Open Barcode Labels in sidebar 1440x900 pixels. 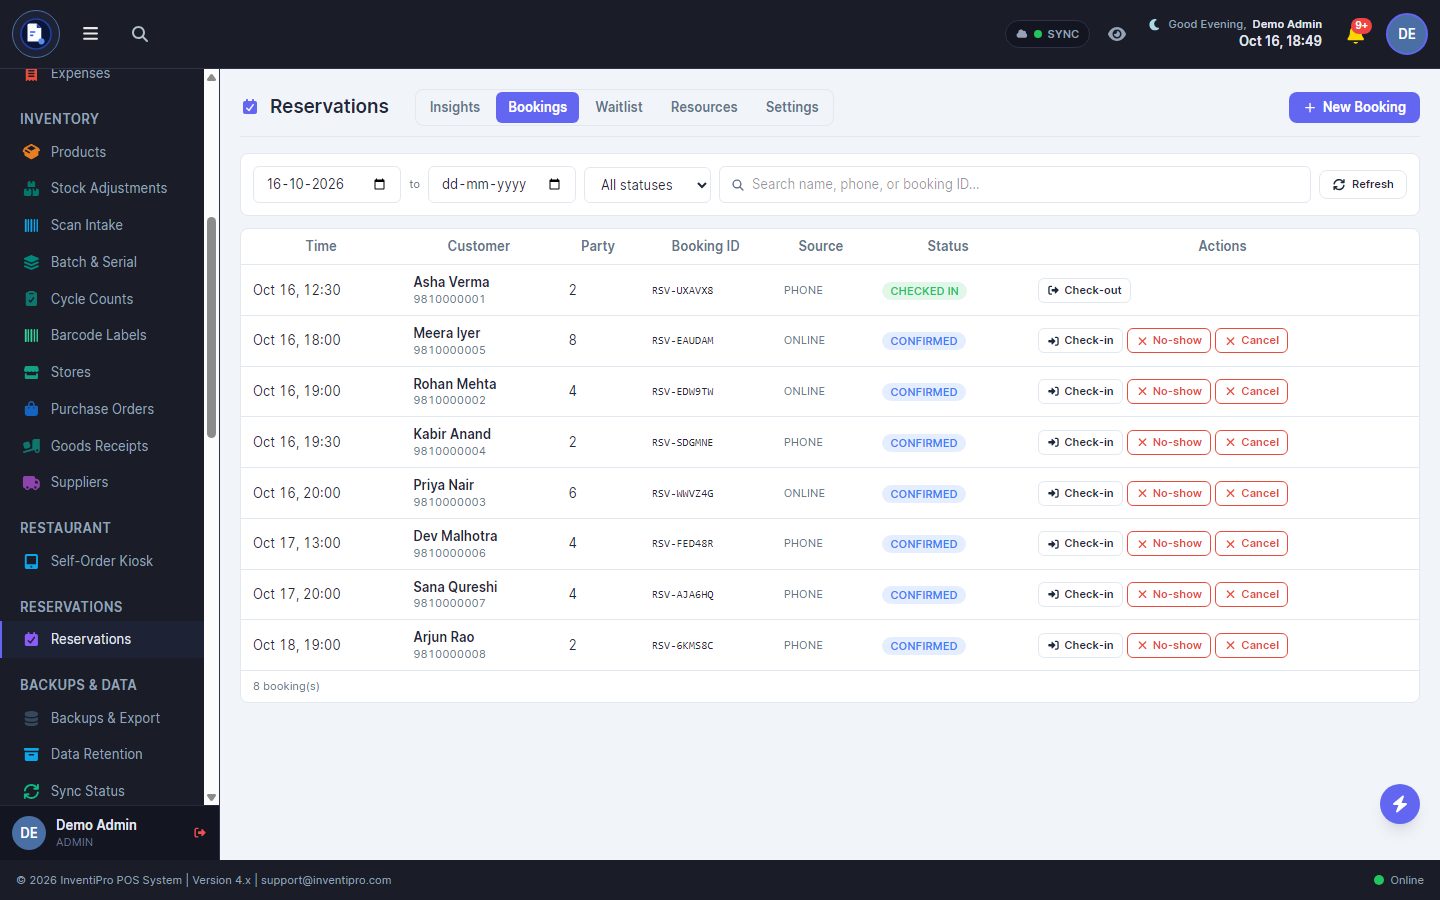102,335
